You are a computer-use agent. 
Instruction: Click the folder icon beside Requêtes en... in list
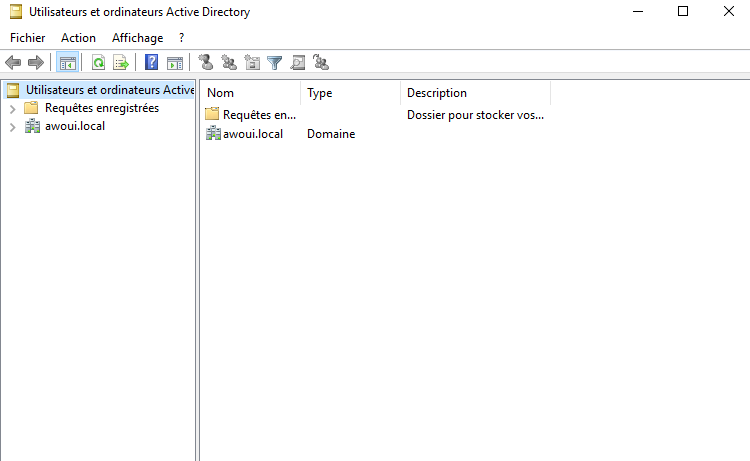click(x=212, y=114)
